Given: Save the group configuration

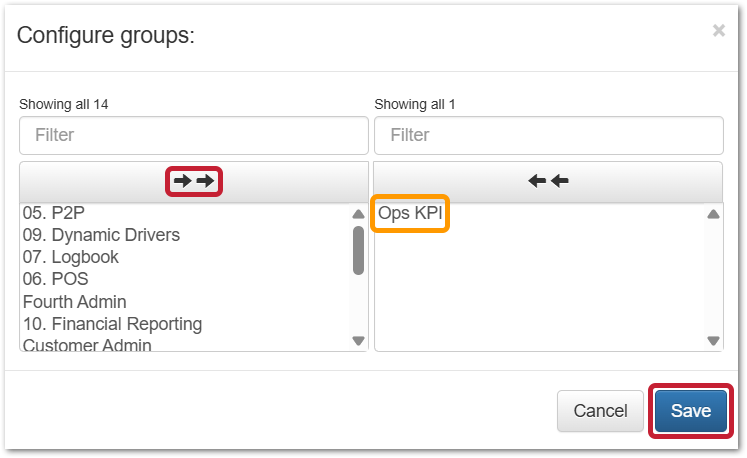Looking at the screenshot, I should tap(690, 411).
